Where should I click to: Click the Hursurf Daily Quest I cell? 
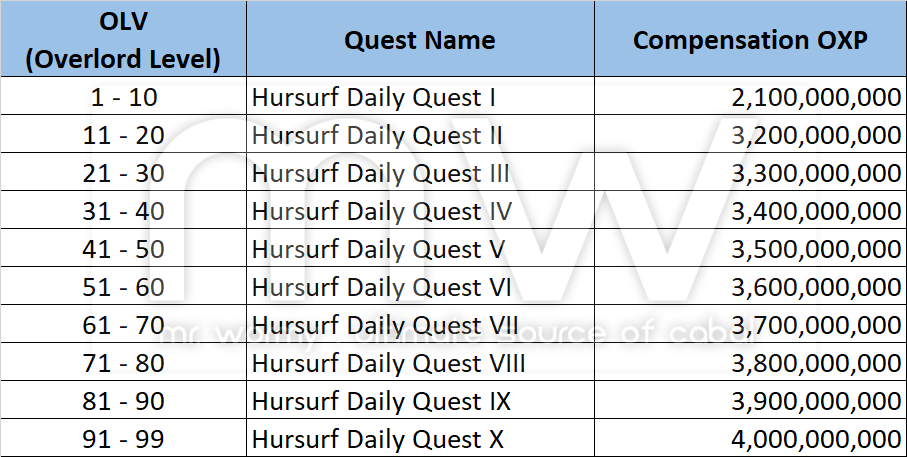point(374,98)
